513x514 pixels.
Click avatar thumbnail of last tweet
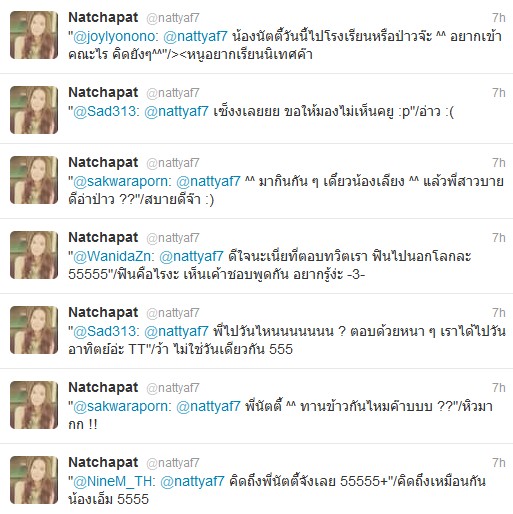coord(34,480)
